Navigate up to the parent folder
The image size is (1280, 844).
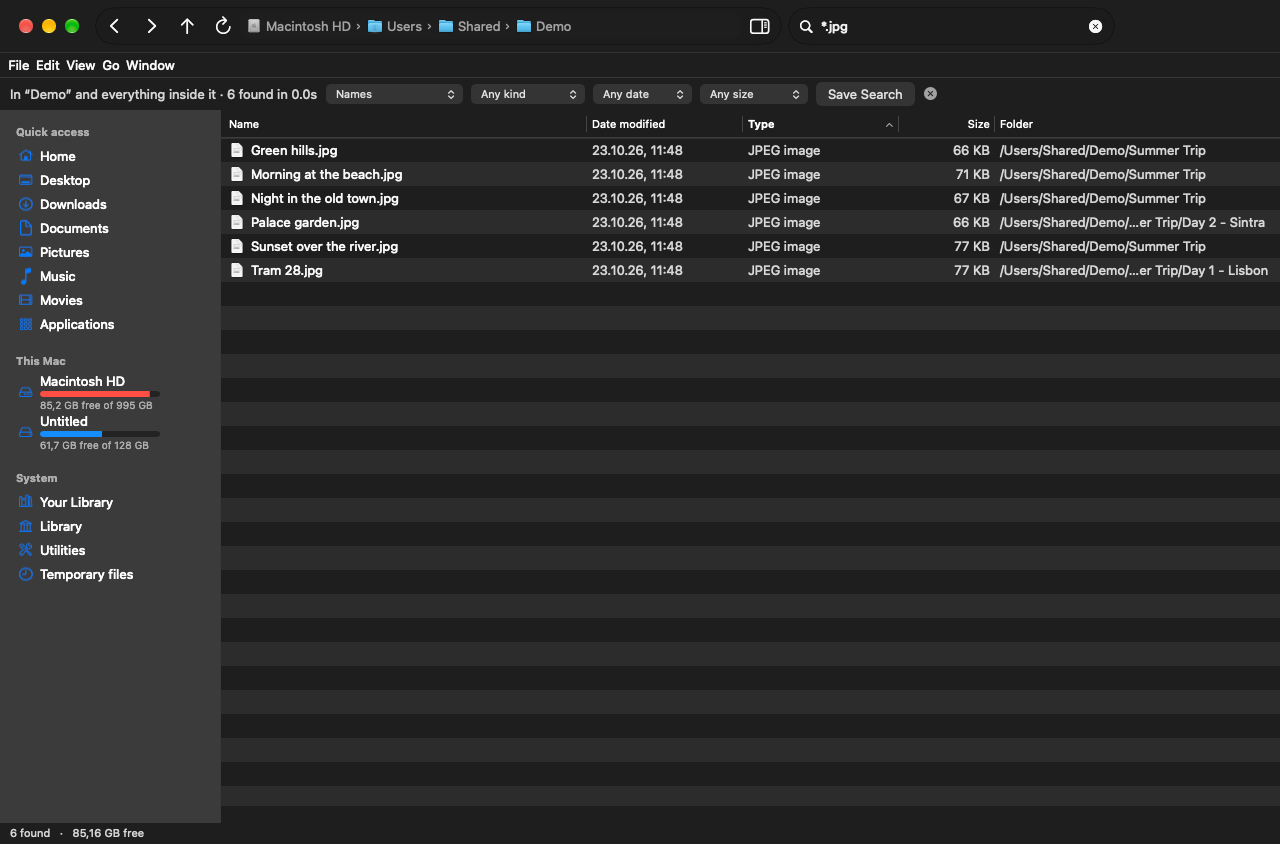point(187,27)
